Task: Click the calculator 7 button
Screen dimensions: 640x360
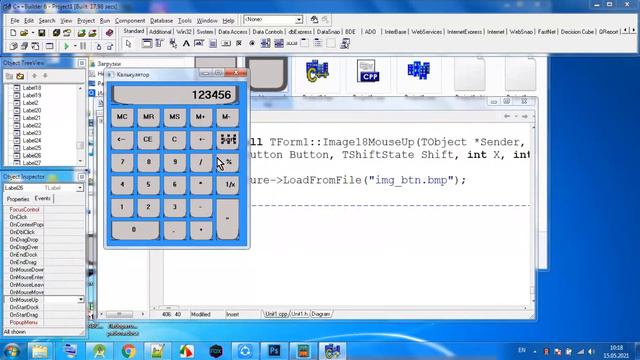Action: 122,162
